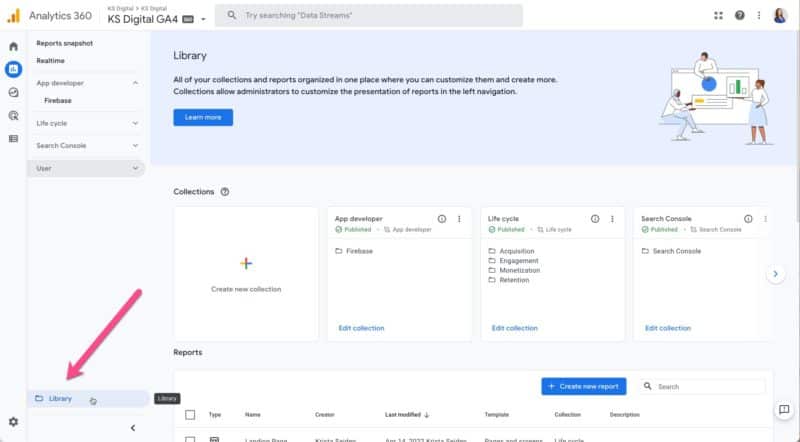Image resolution: width=800 pixels, height=442 pixels.
Task: Open the Explore icon in left rail
Action: tap(13, 92)
